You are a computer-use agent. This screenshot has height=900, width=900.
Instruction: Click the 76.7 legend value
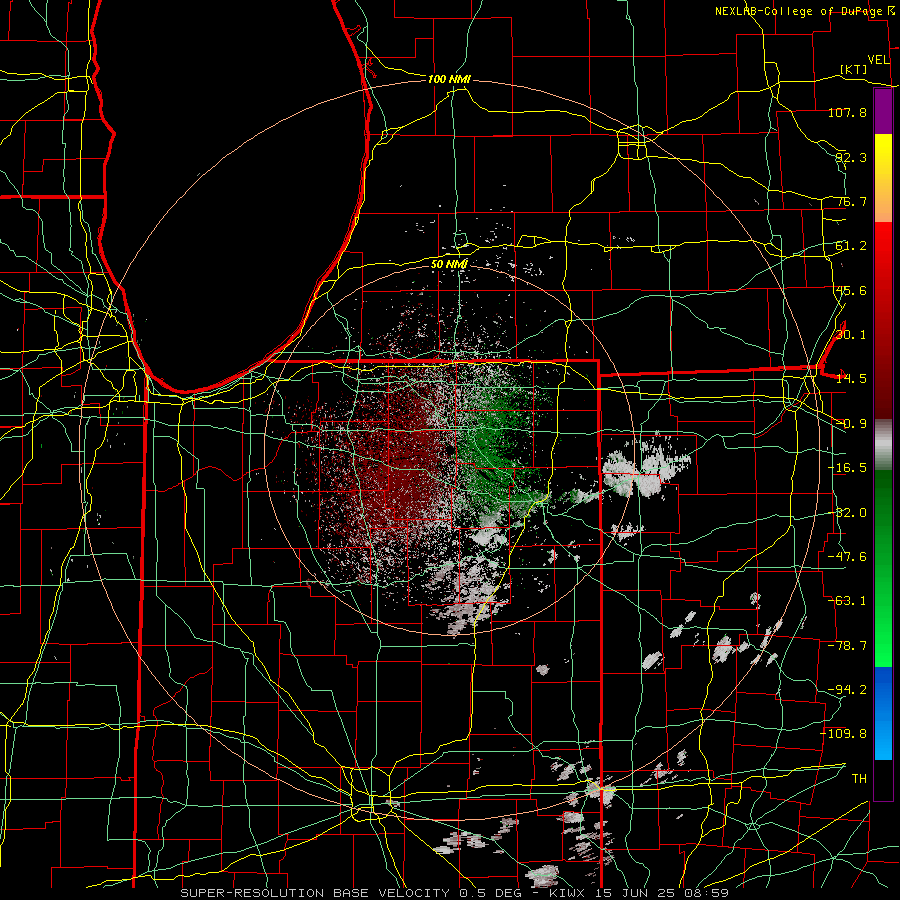pos(851,201)
